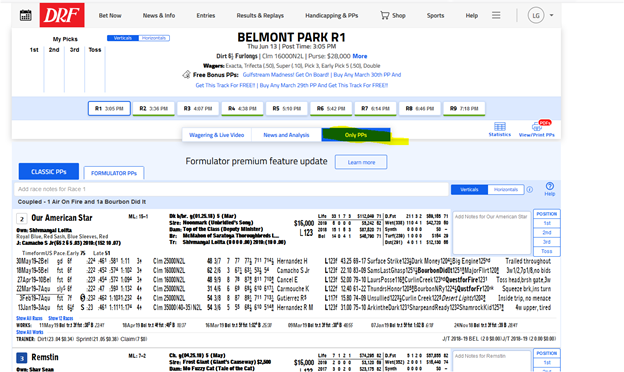Select race R3 4:07 PM
The width and height of the screenshot is (624, 372).
(198, 108)
